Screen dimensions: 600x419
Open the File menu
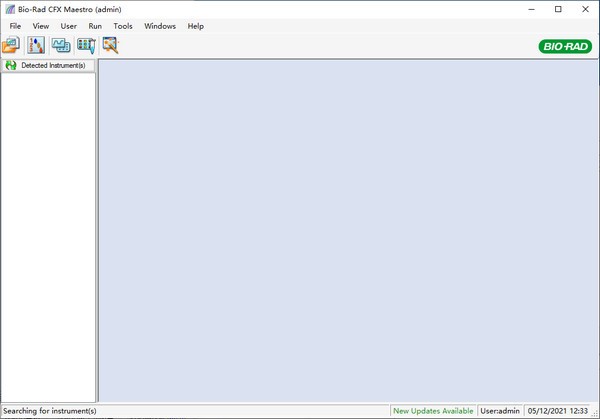point(15,26)
